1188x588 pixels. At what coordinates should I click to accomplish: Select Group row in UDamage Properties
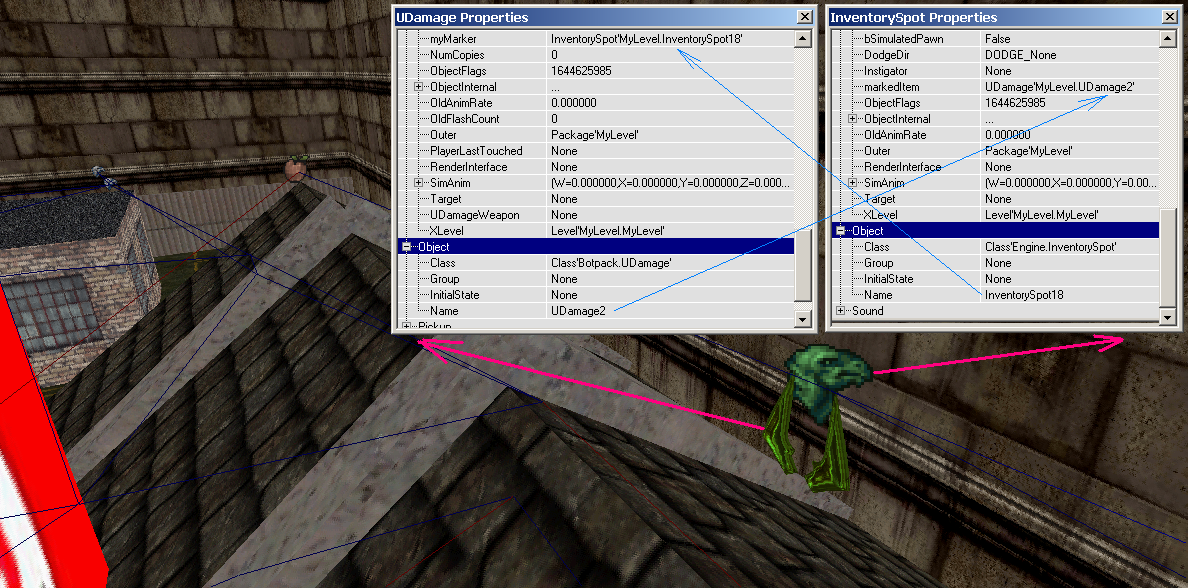pos(596,279)
